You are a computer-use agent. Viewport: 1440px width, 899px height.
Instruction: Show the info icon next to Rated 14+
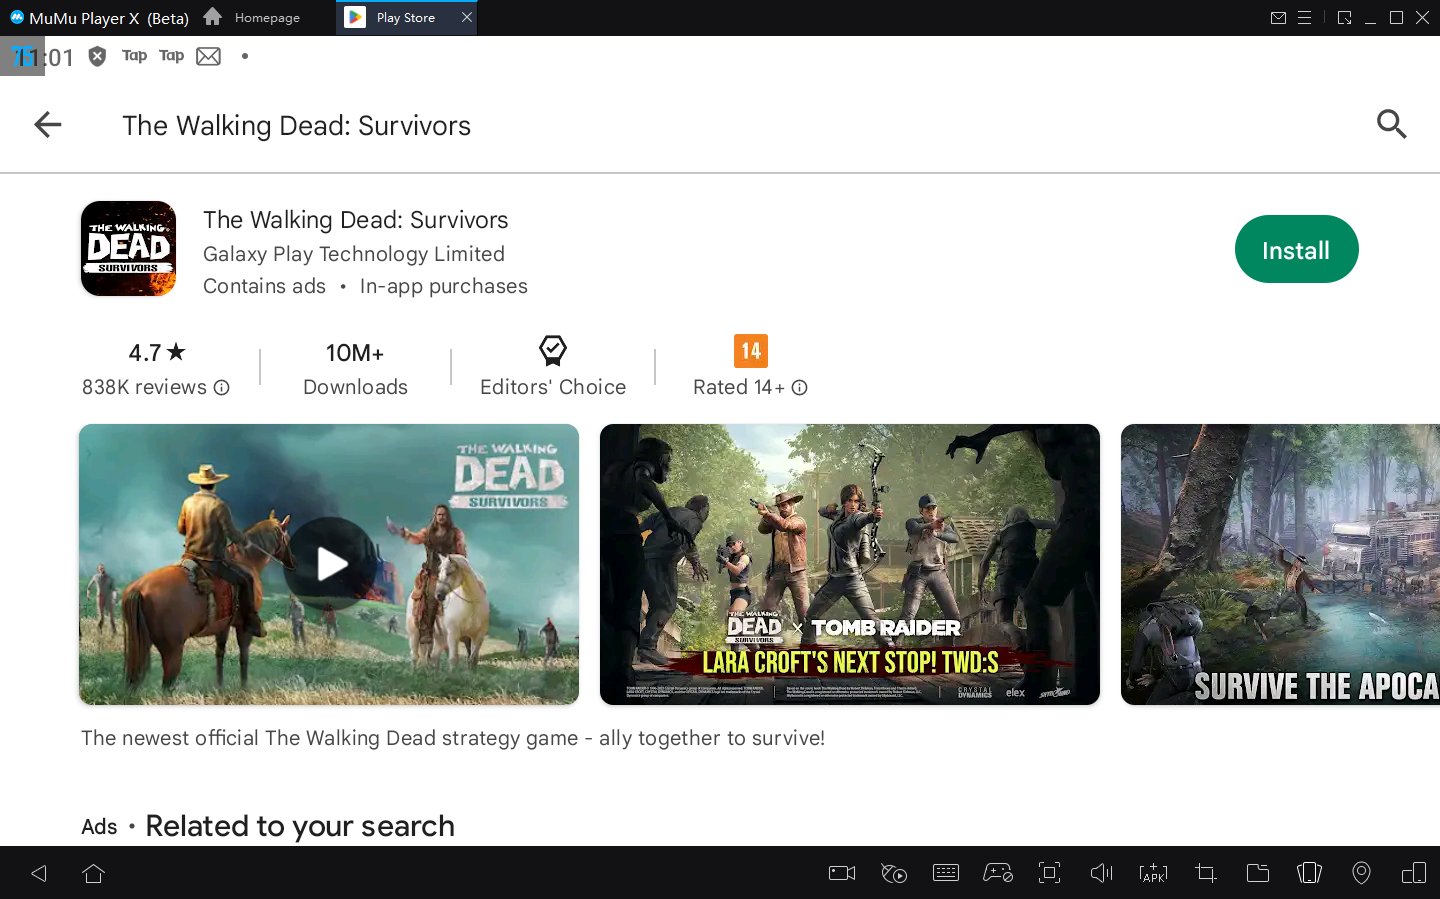coord(799,388)
